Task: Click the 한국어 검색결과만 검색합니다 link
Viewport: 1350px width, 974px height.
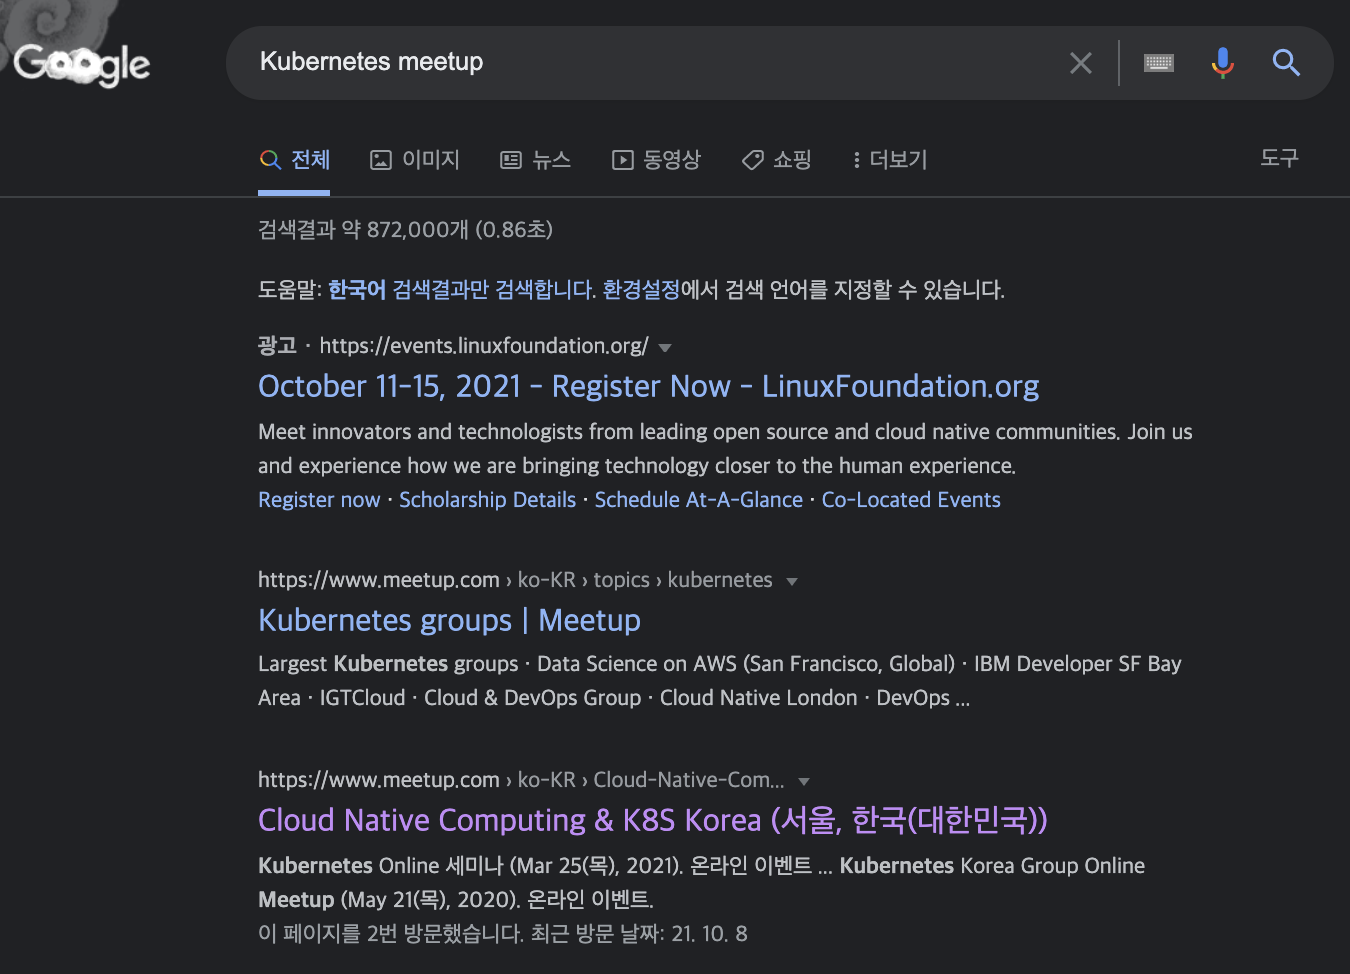Action: coord(462,290)
